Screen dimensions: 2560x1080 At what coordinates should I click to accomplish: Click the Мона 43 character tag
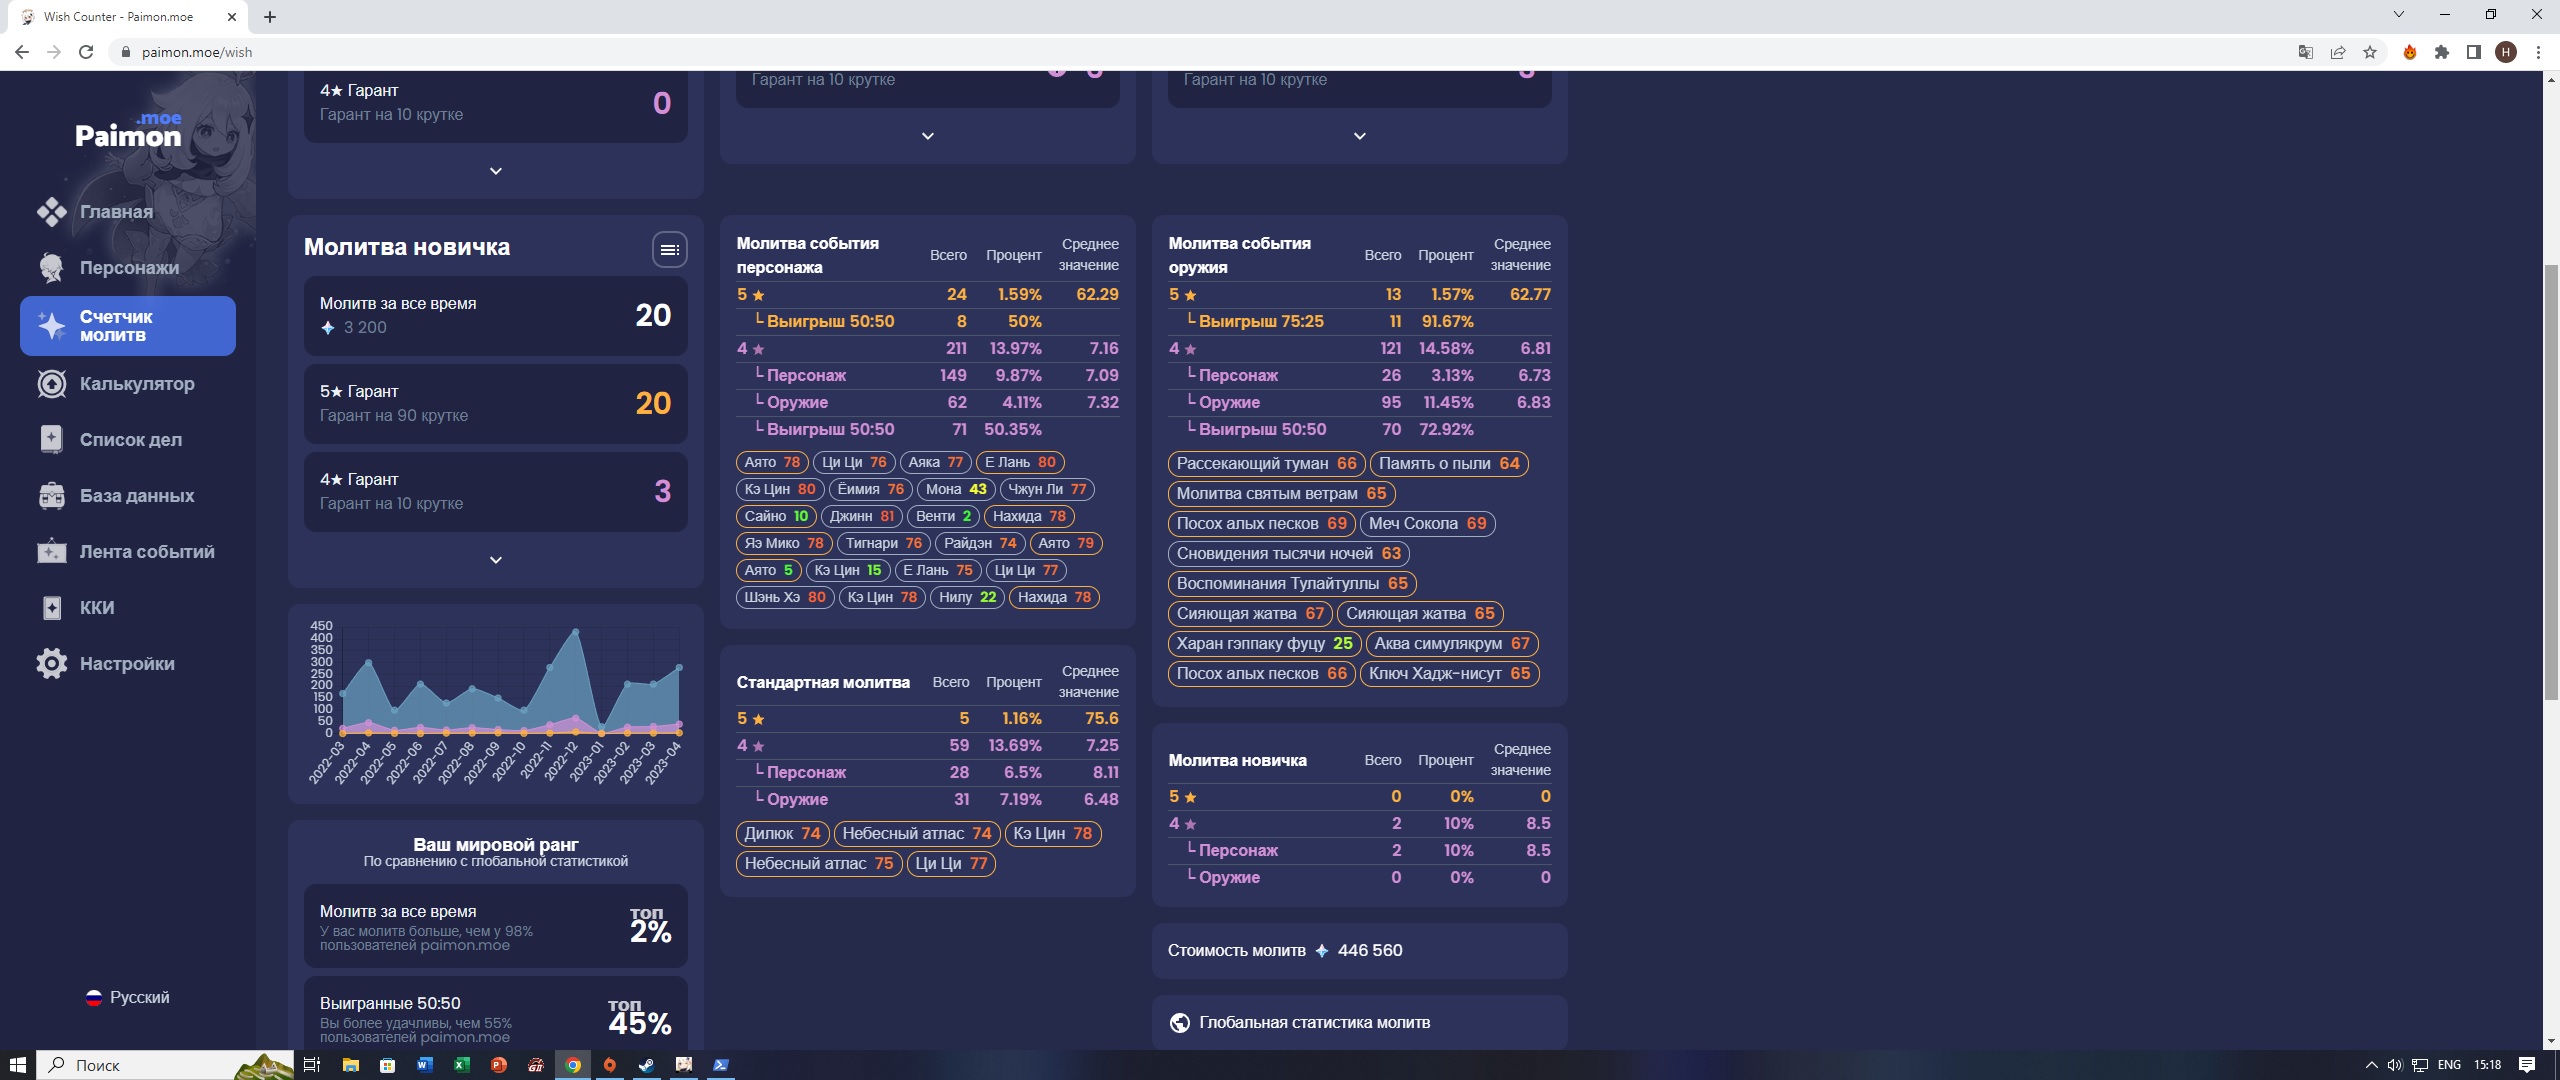tap(956, 489)
